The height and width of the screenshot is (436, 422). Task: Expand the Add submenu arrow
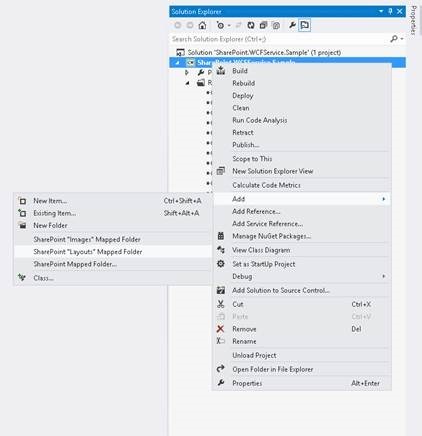[384, 199]
